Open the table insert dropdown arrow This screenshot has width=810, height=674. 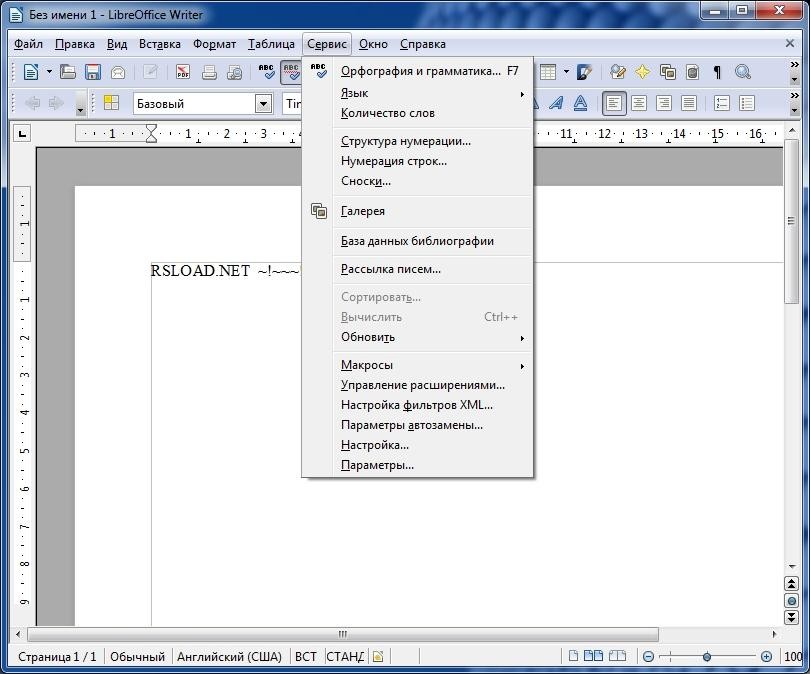567,72
